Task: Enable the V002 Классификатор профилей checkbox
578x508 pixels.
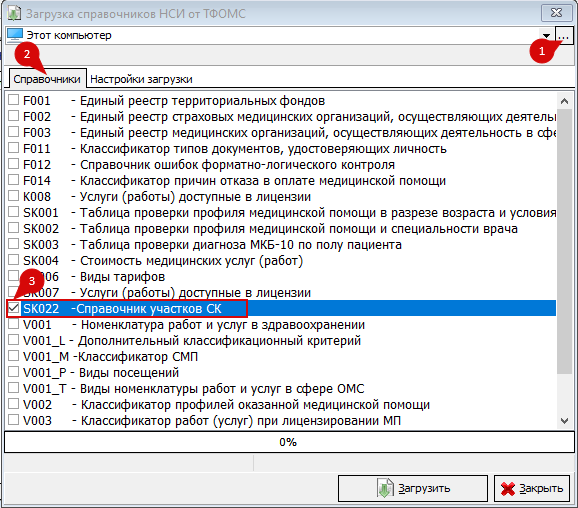Action: click(x=14, y=403)
